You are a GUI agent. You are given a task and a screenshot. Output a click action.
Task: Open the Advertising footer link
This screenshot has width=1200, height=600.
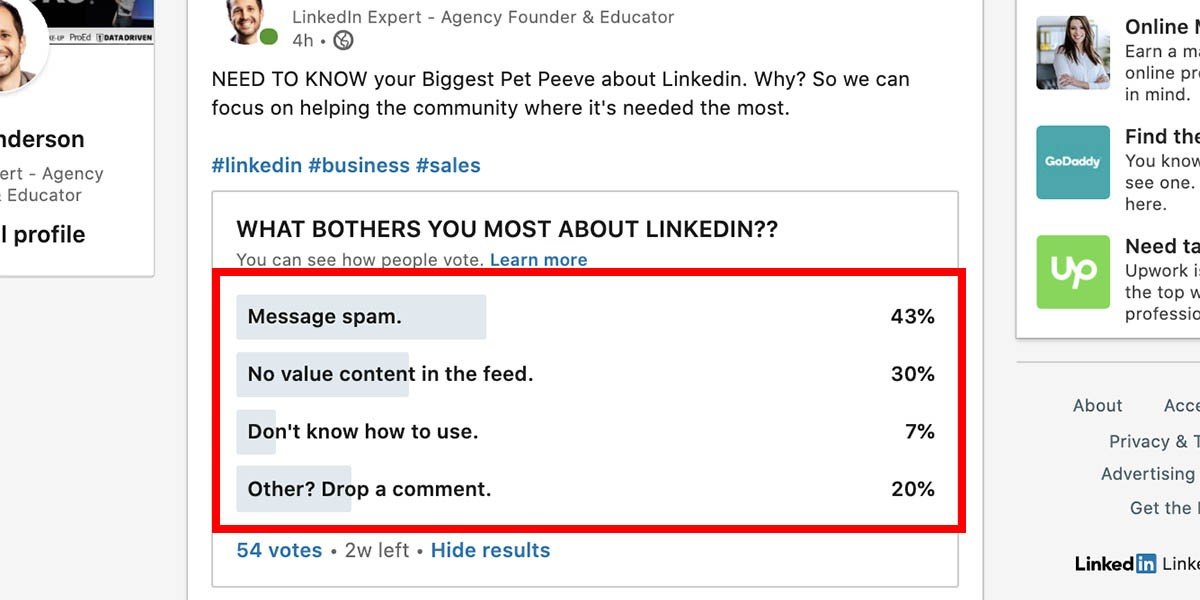[1147, 474]
